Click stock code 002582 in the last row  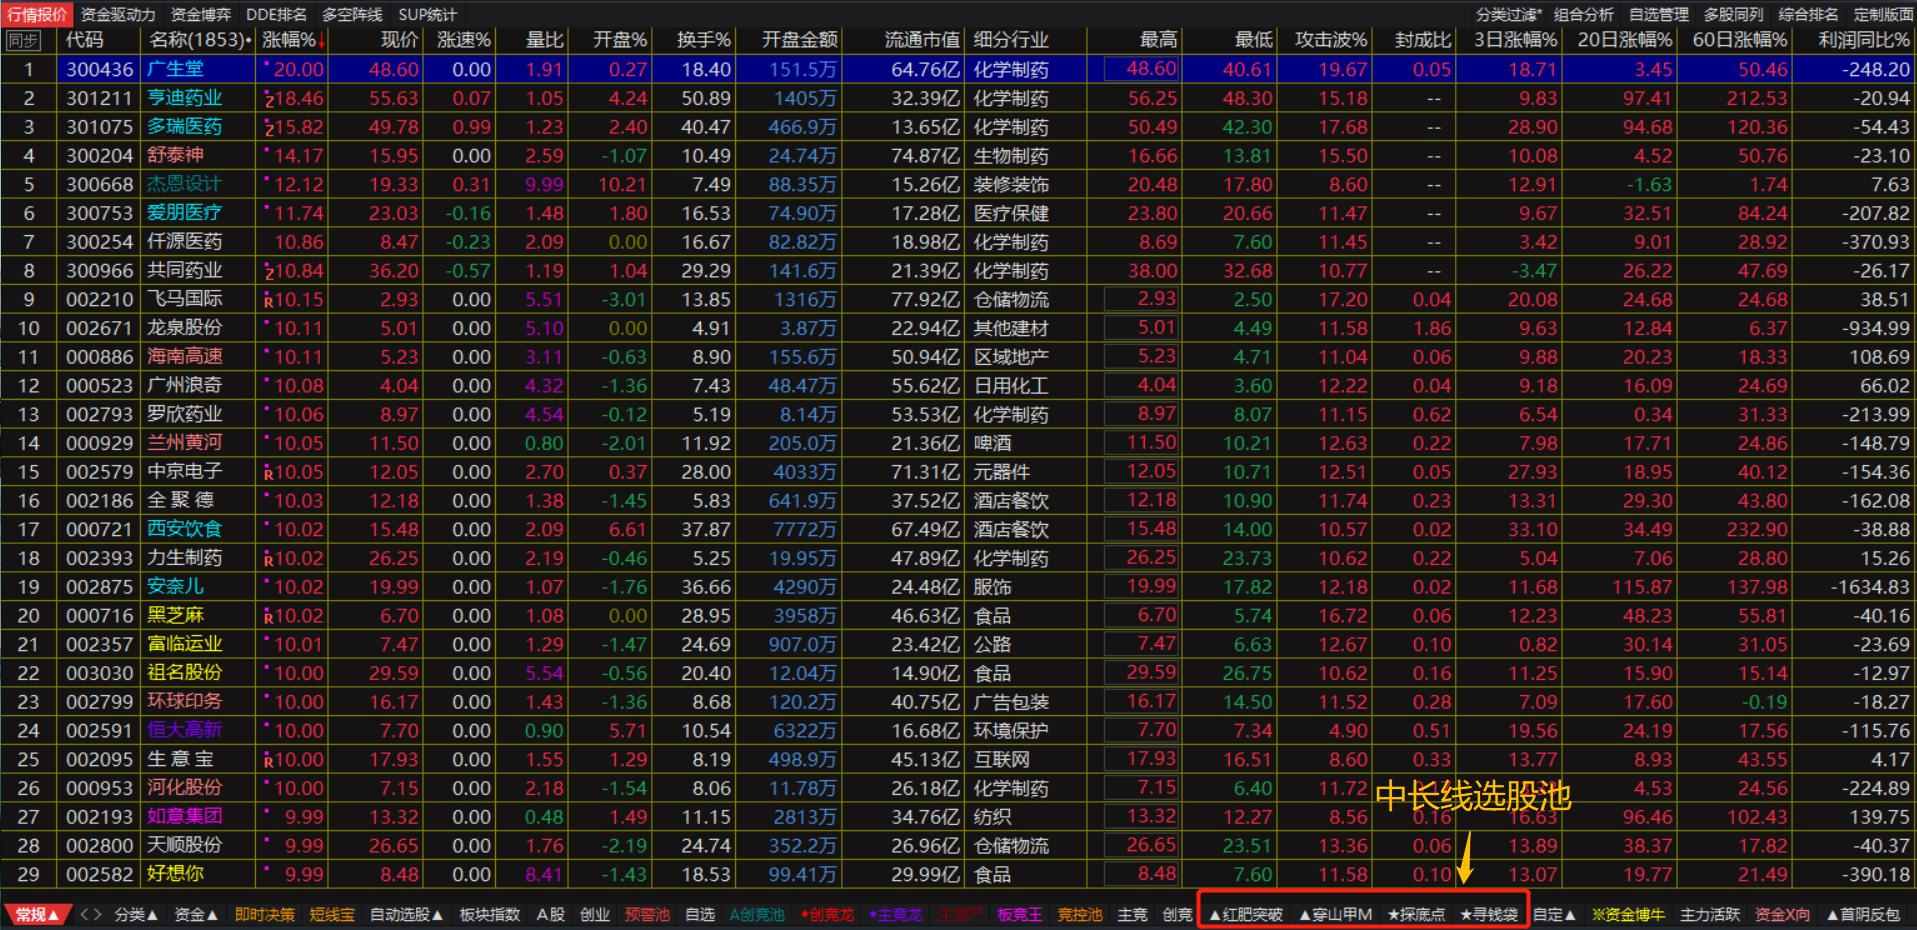point(99,874)
